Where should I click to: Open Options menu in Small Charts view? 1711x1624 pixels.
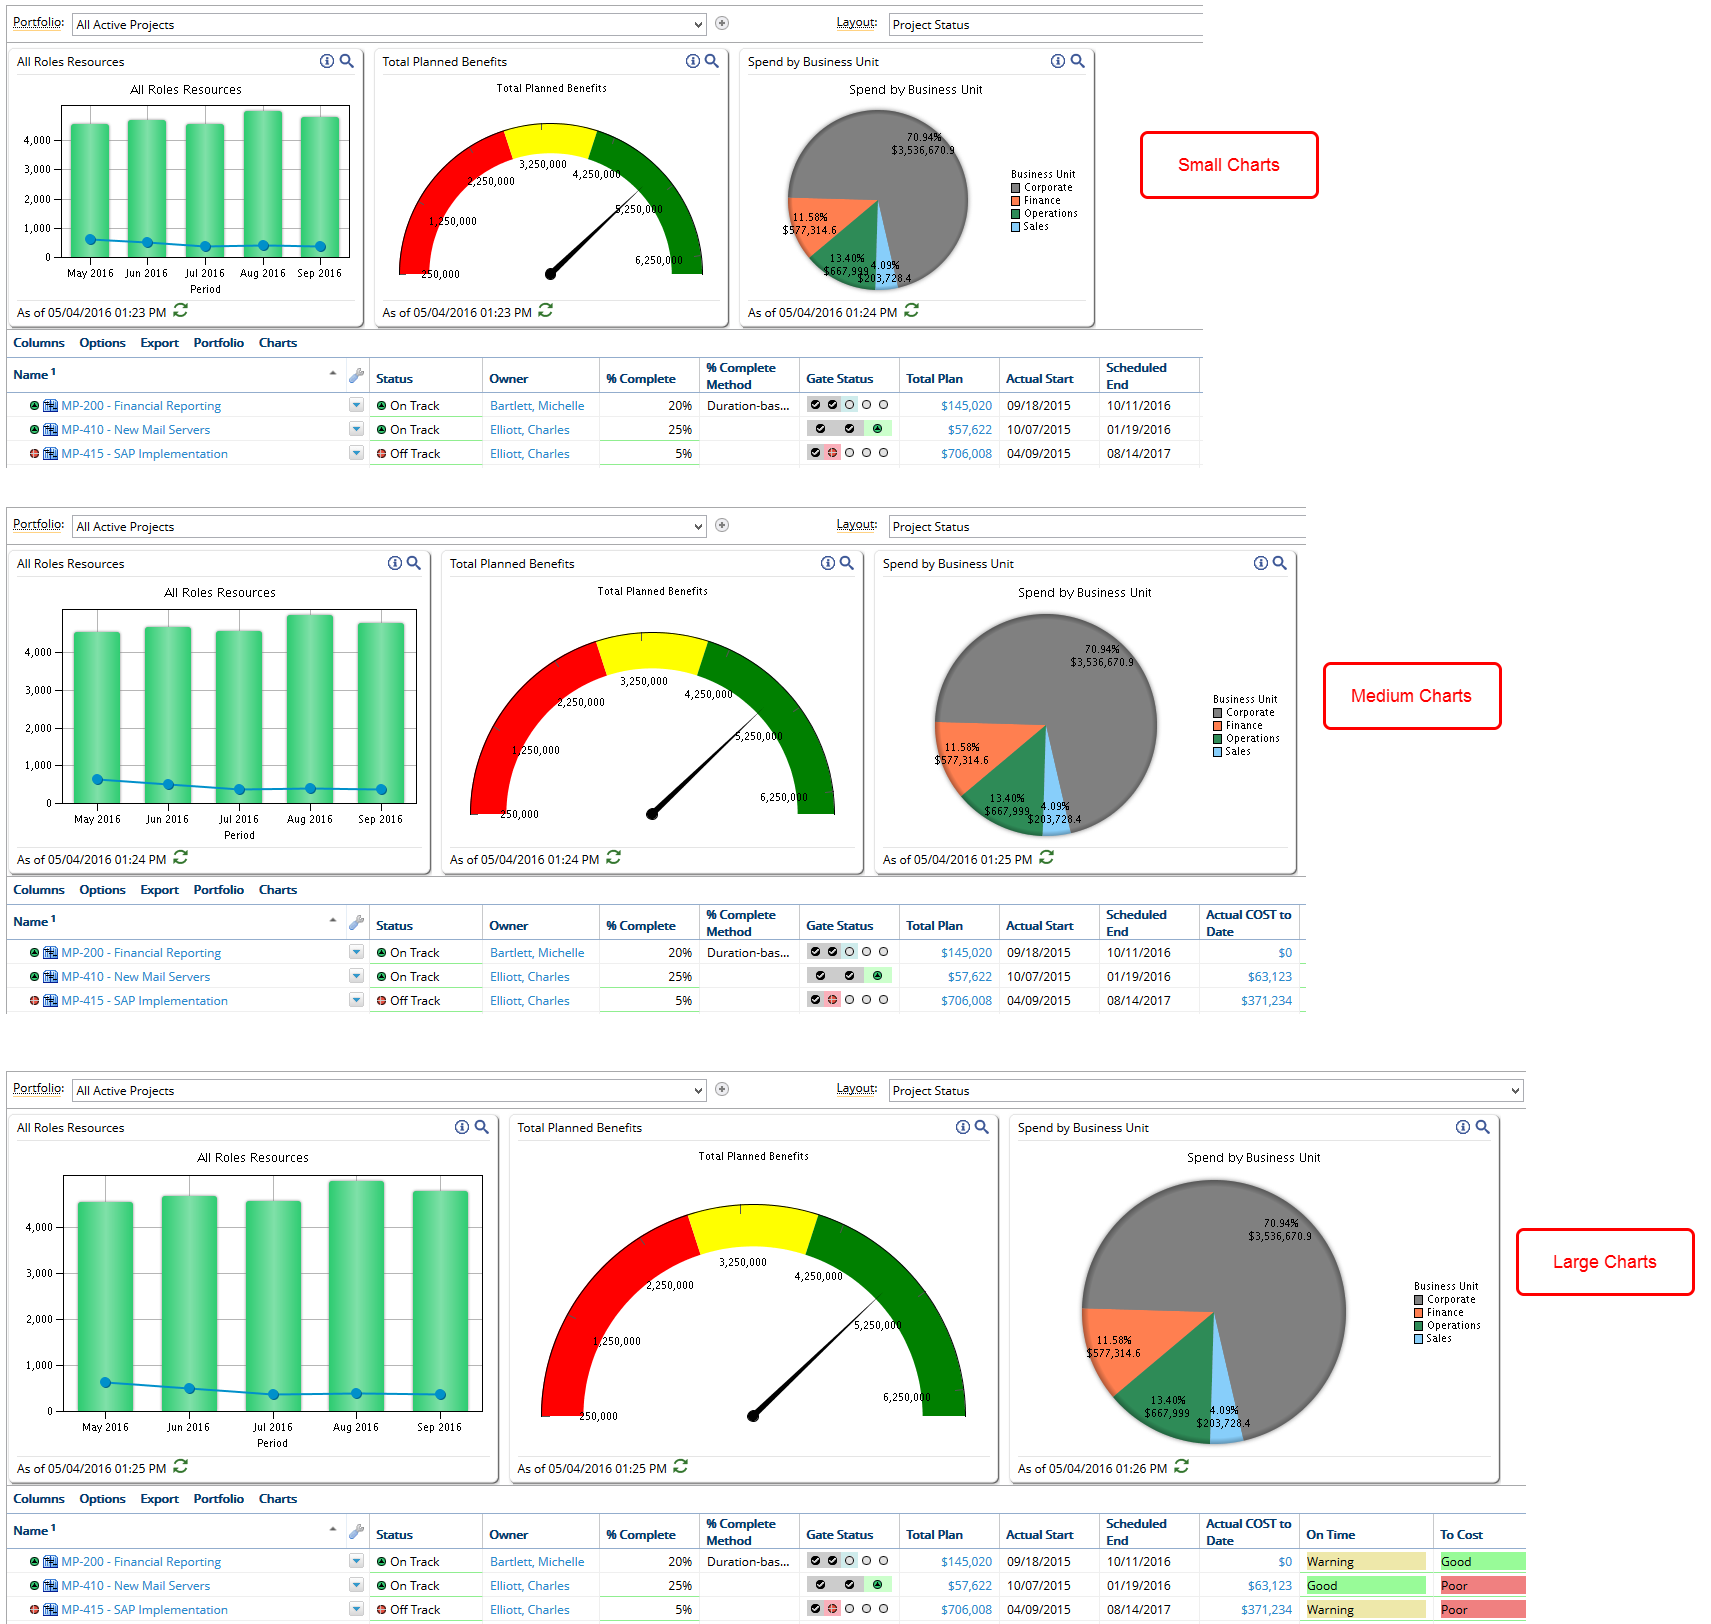click(103, 343)
